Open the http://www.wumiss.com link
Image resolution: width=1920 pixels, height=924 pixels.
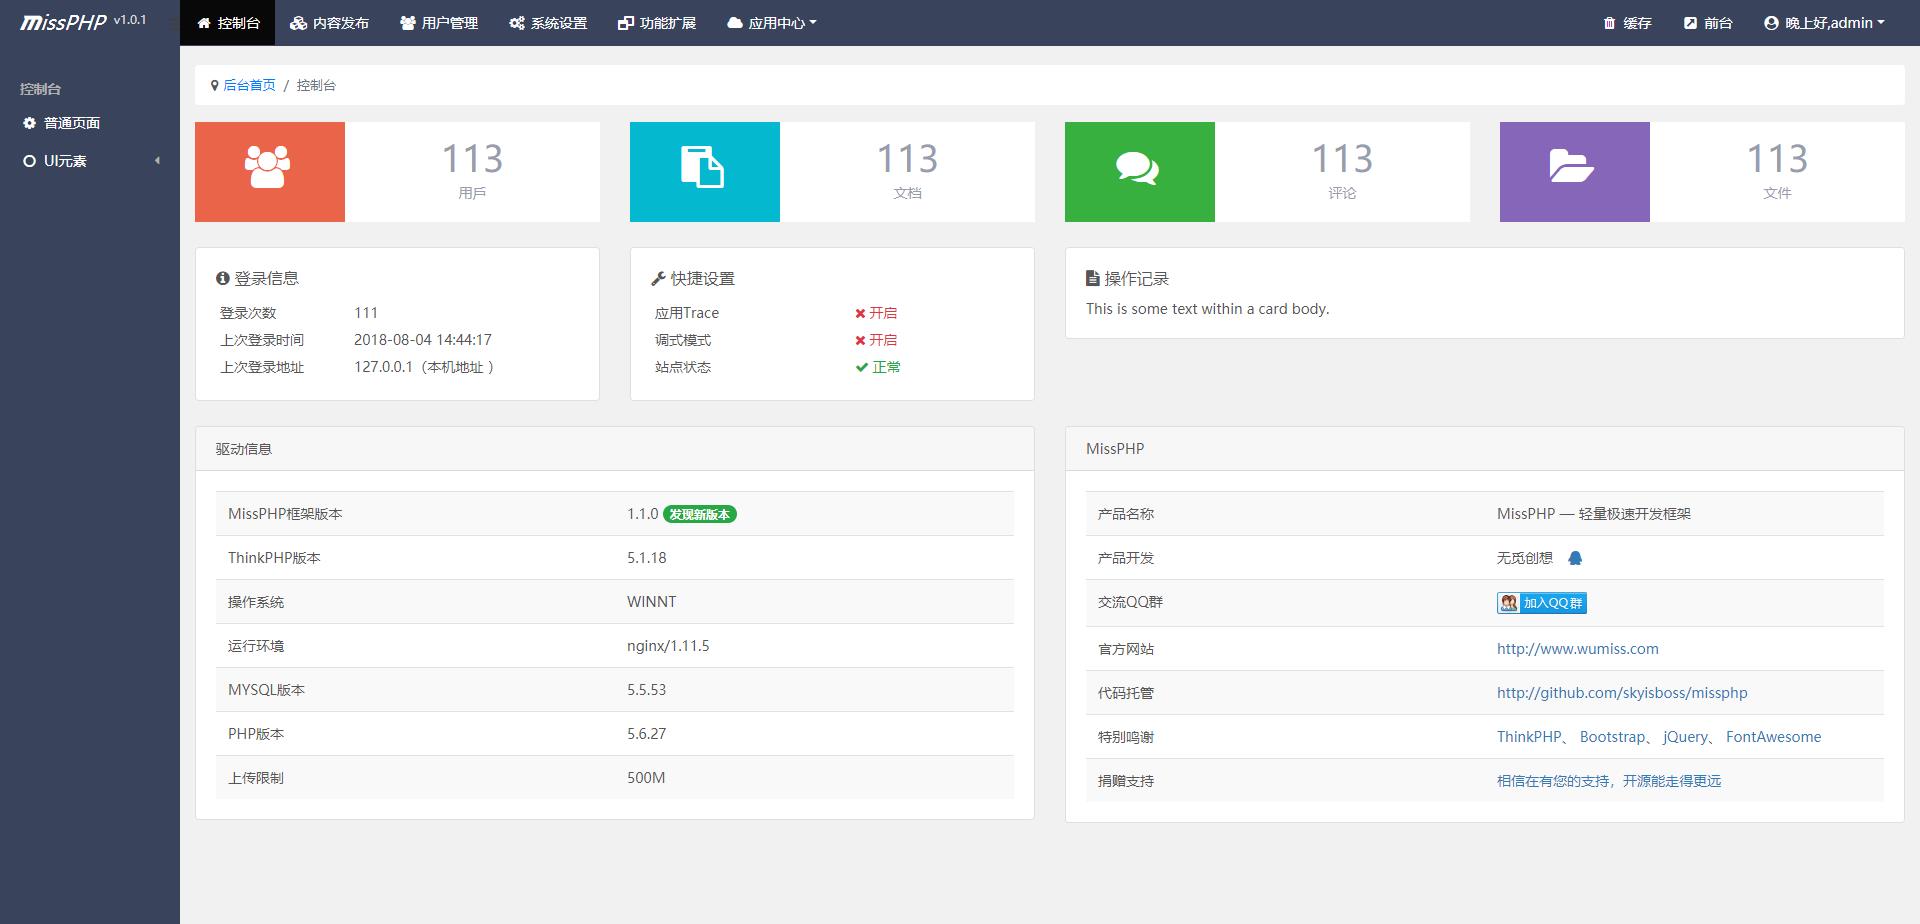1577,649
